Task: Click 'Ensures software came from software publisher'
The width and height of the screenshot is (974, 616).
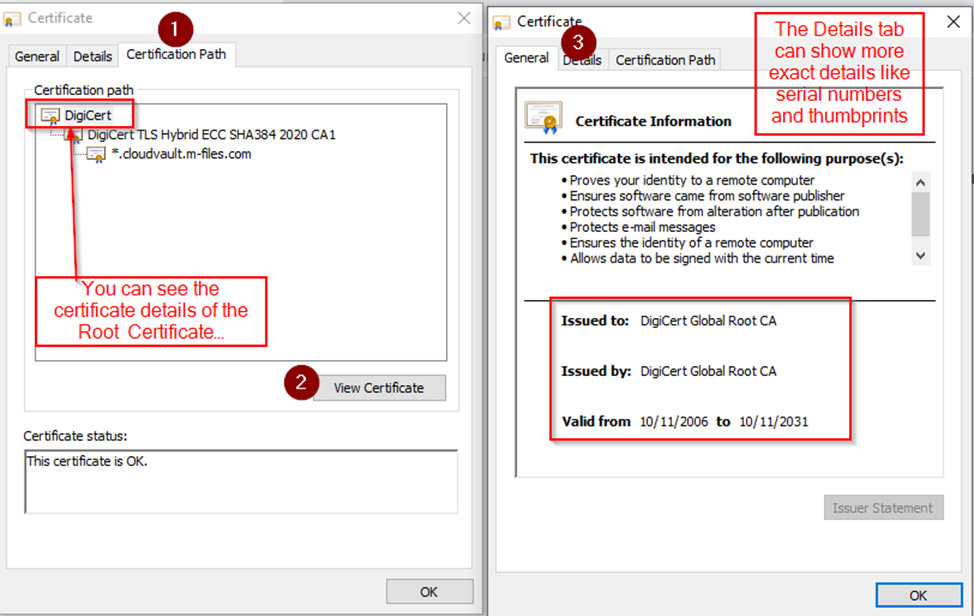Action: pos(707,196)
